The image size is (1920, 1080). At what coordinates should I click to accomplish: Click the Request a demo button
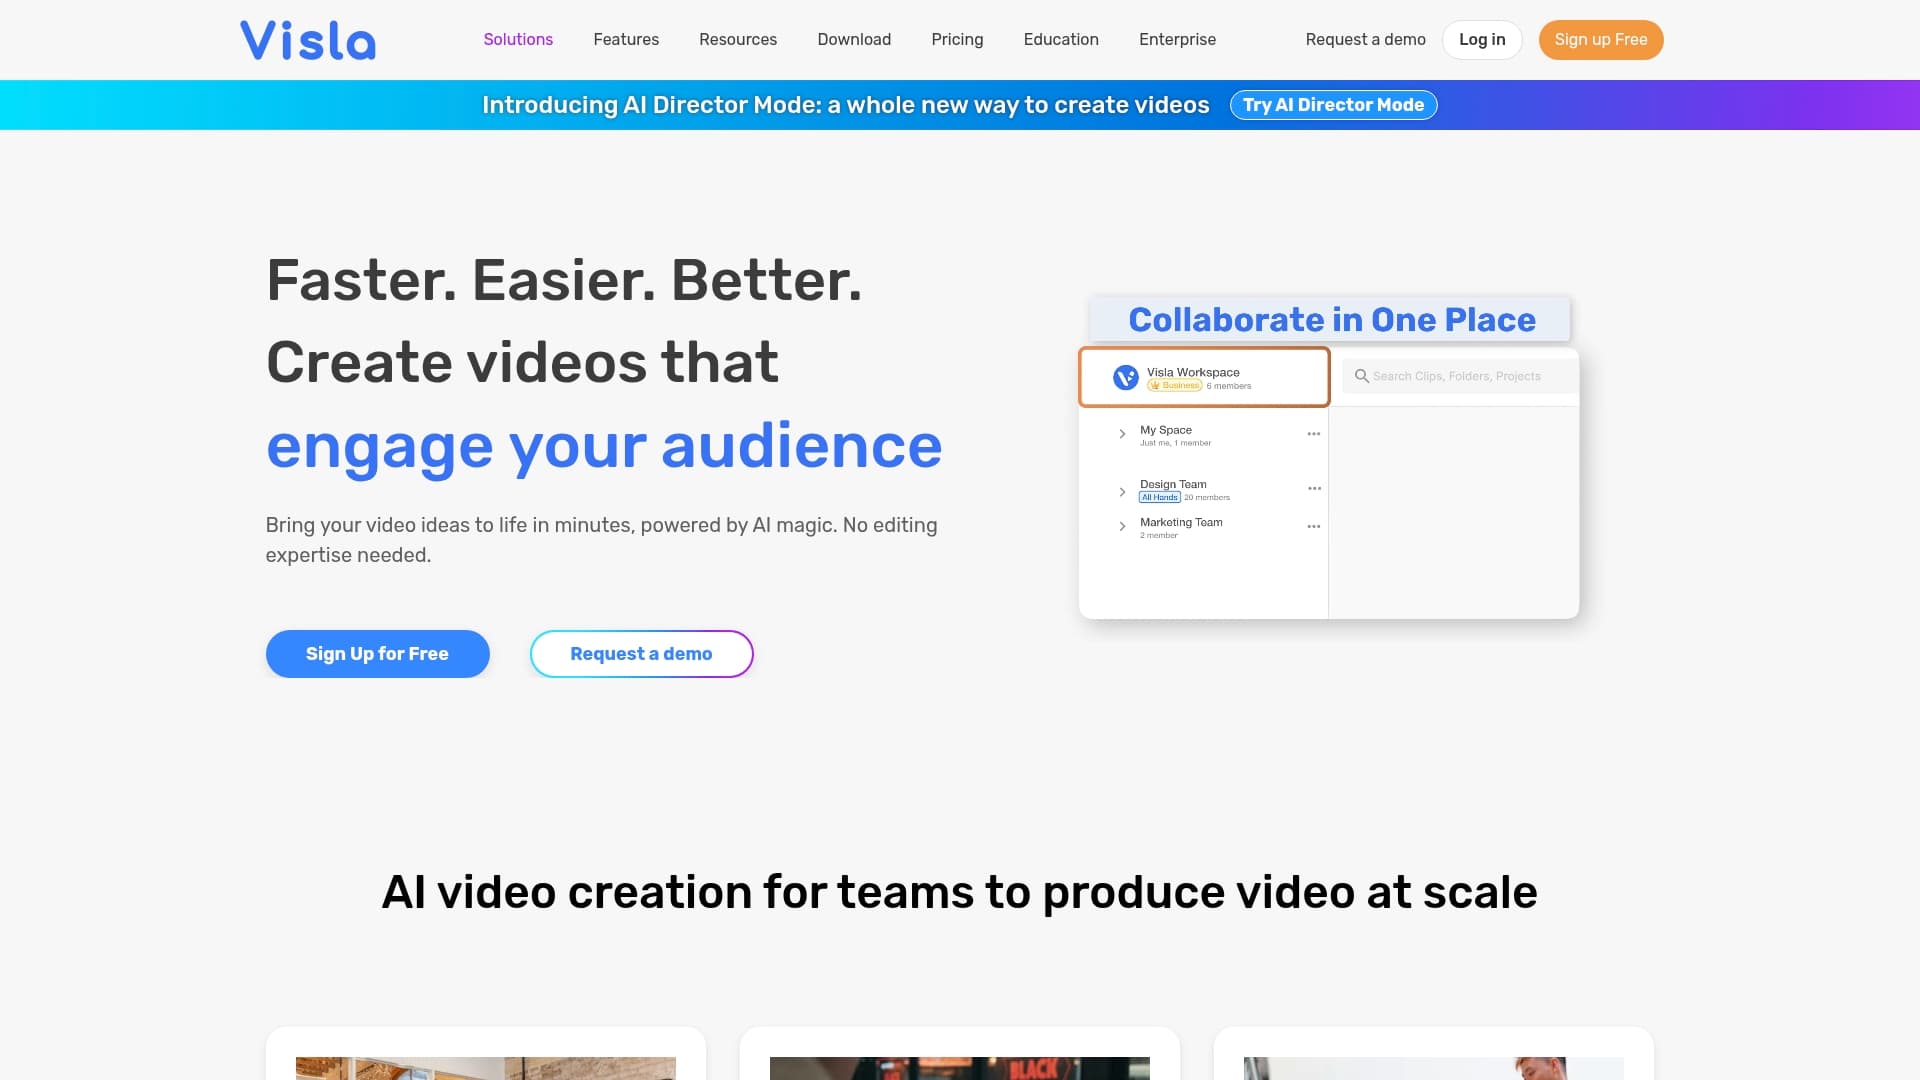pos(641,653)
